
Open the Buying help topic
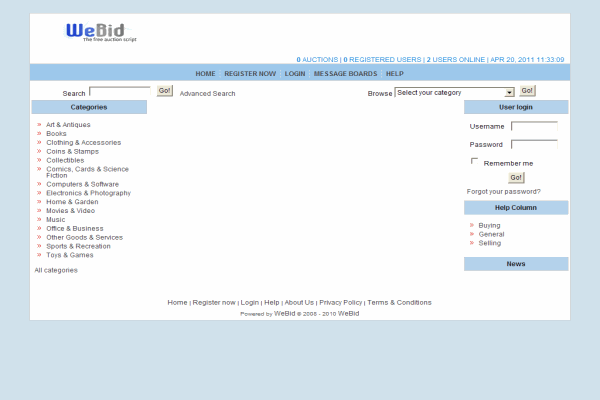(x=489, y=225)
